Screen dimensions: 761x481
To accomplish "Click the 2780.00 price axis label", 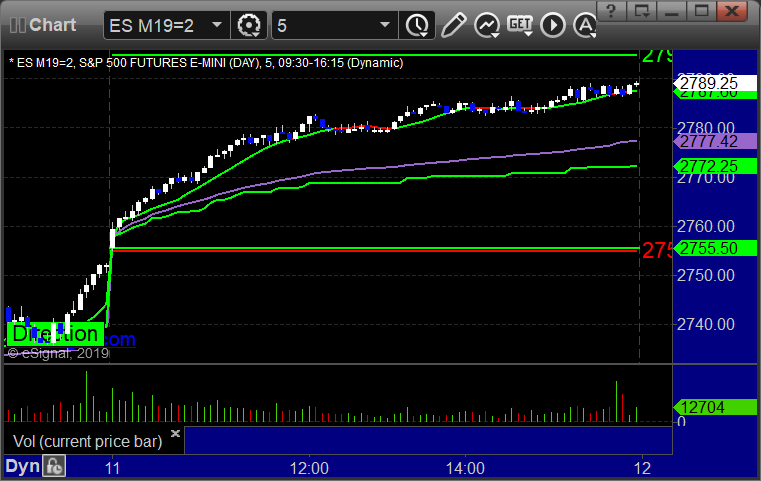I will (x=706, y=128).
